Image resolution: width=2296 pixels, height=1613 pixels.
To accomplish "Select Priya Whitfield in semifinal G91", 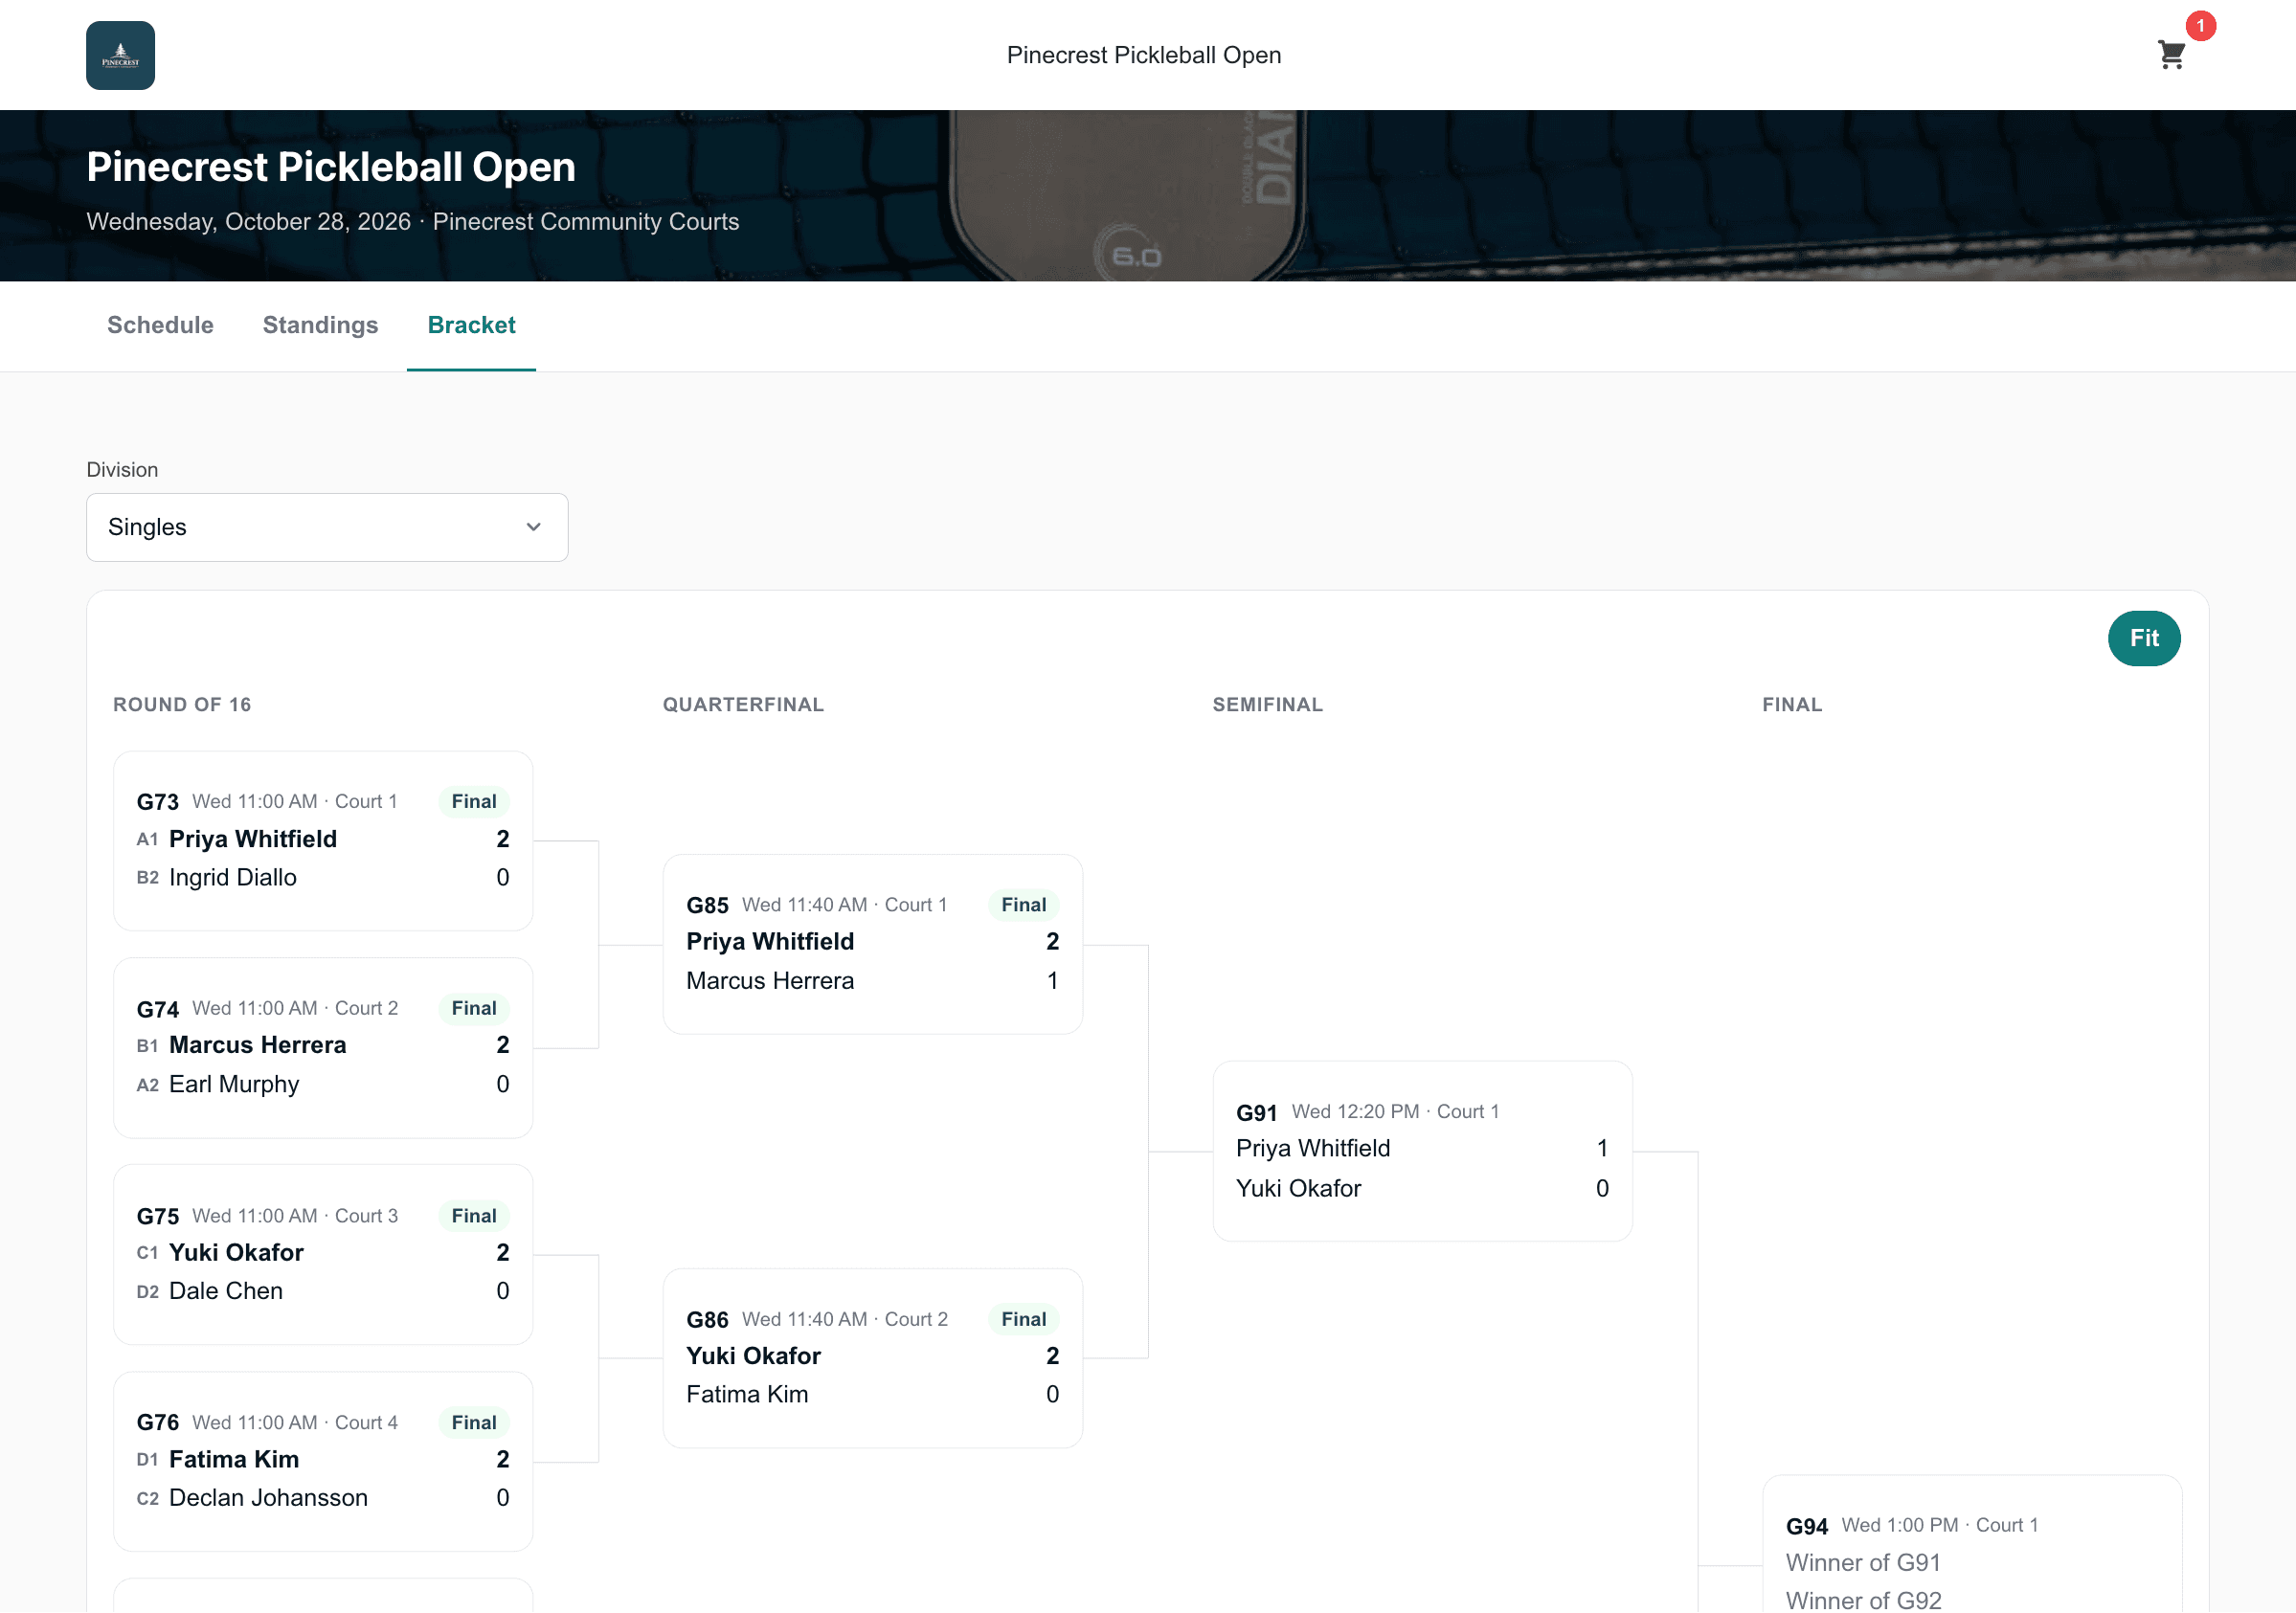I will 1313,1148.
